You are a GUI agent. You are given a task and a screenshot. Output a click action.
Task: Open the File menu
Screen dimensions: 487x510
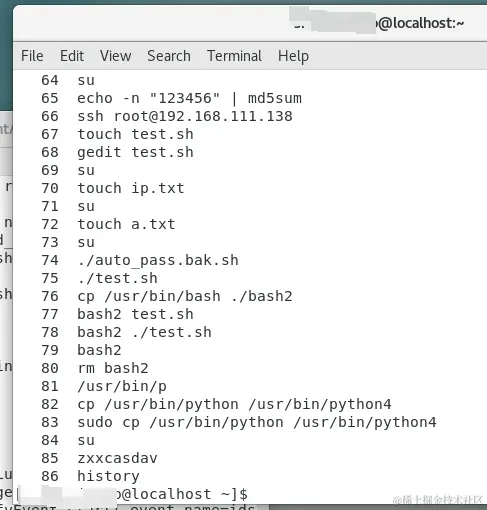click(32, 56)
